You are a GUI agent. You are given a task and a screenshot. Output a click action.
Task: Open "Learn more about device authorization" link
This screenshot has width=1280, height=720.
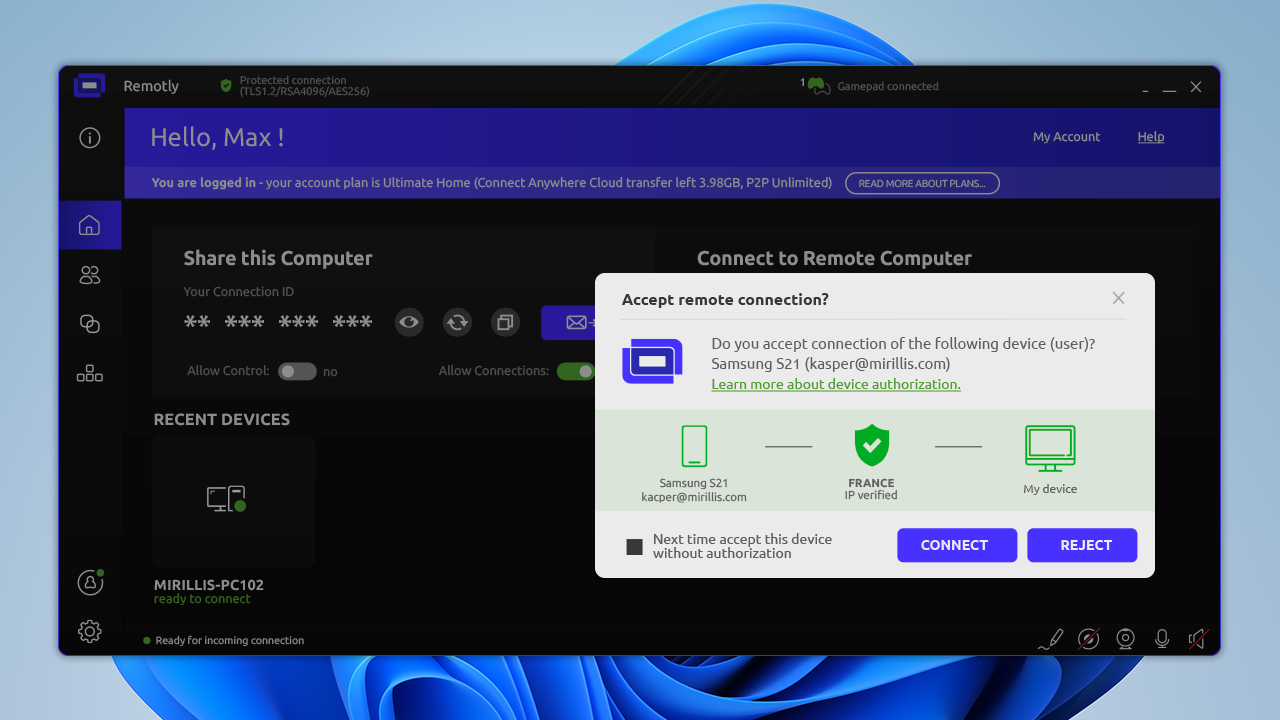tap(835, 384)
